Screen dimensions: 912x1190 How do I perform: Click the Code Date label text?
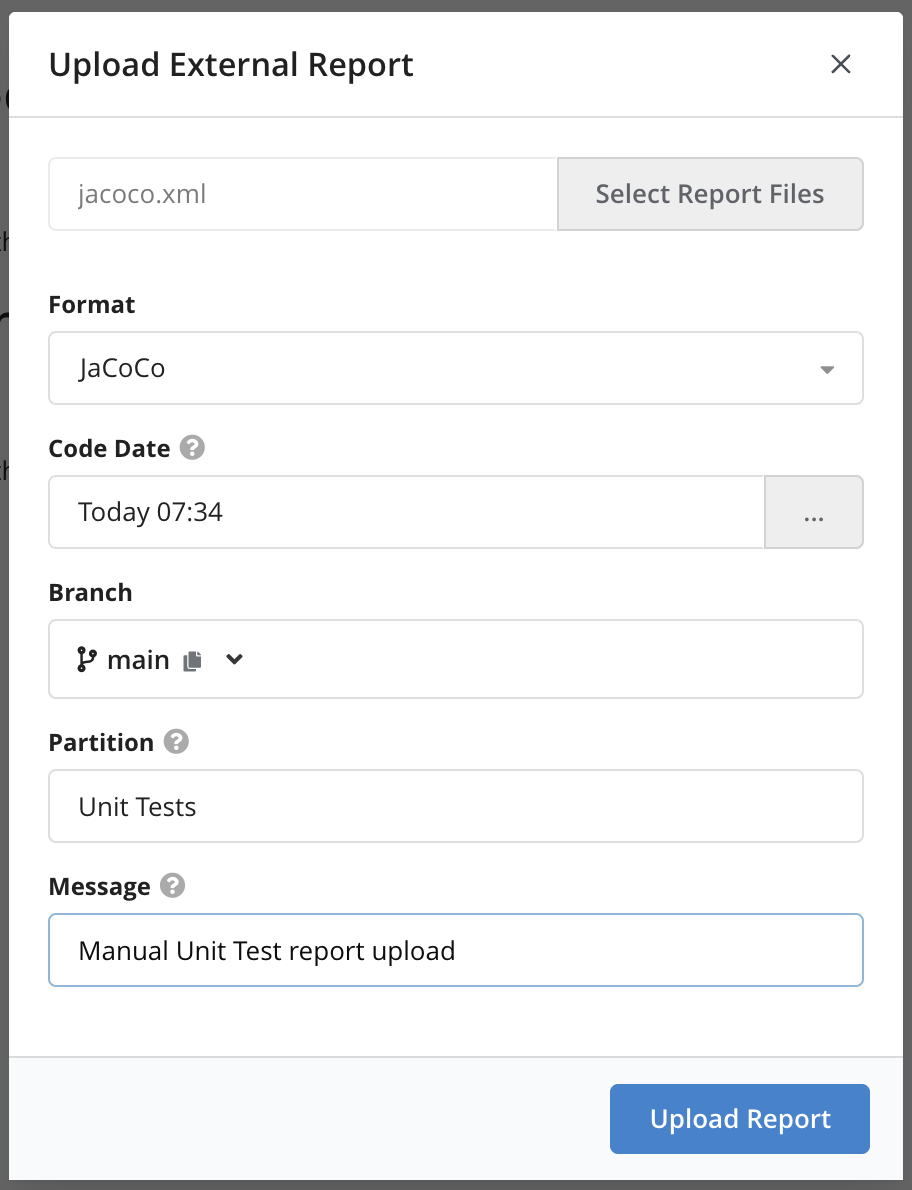pos(109,448)
